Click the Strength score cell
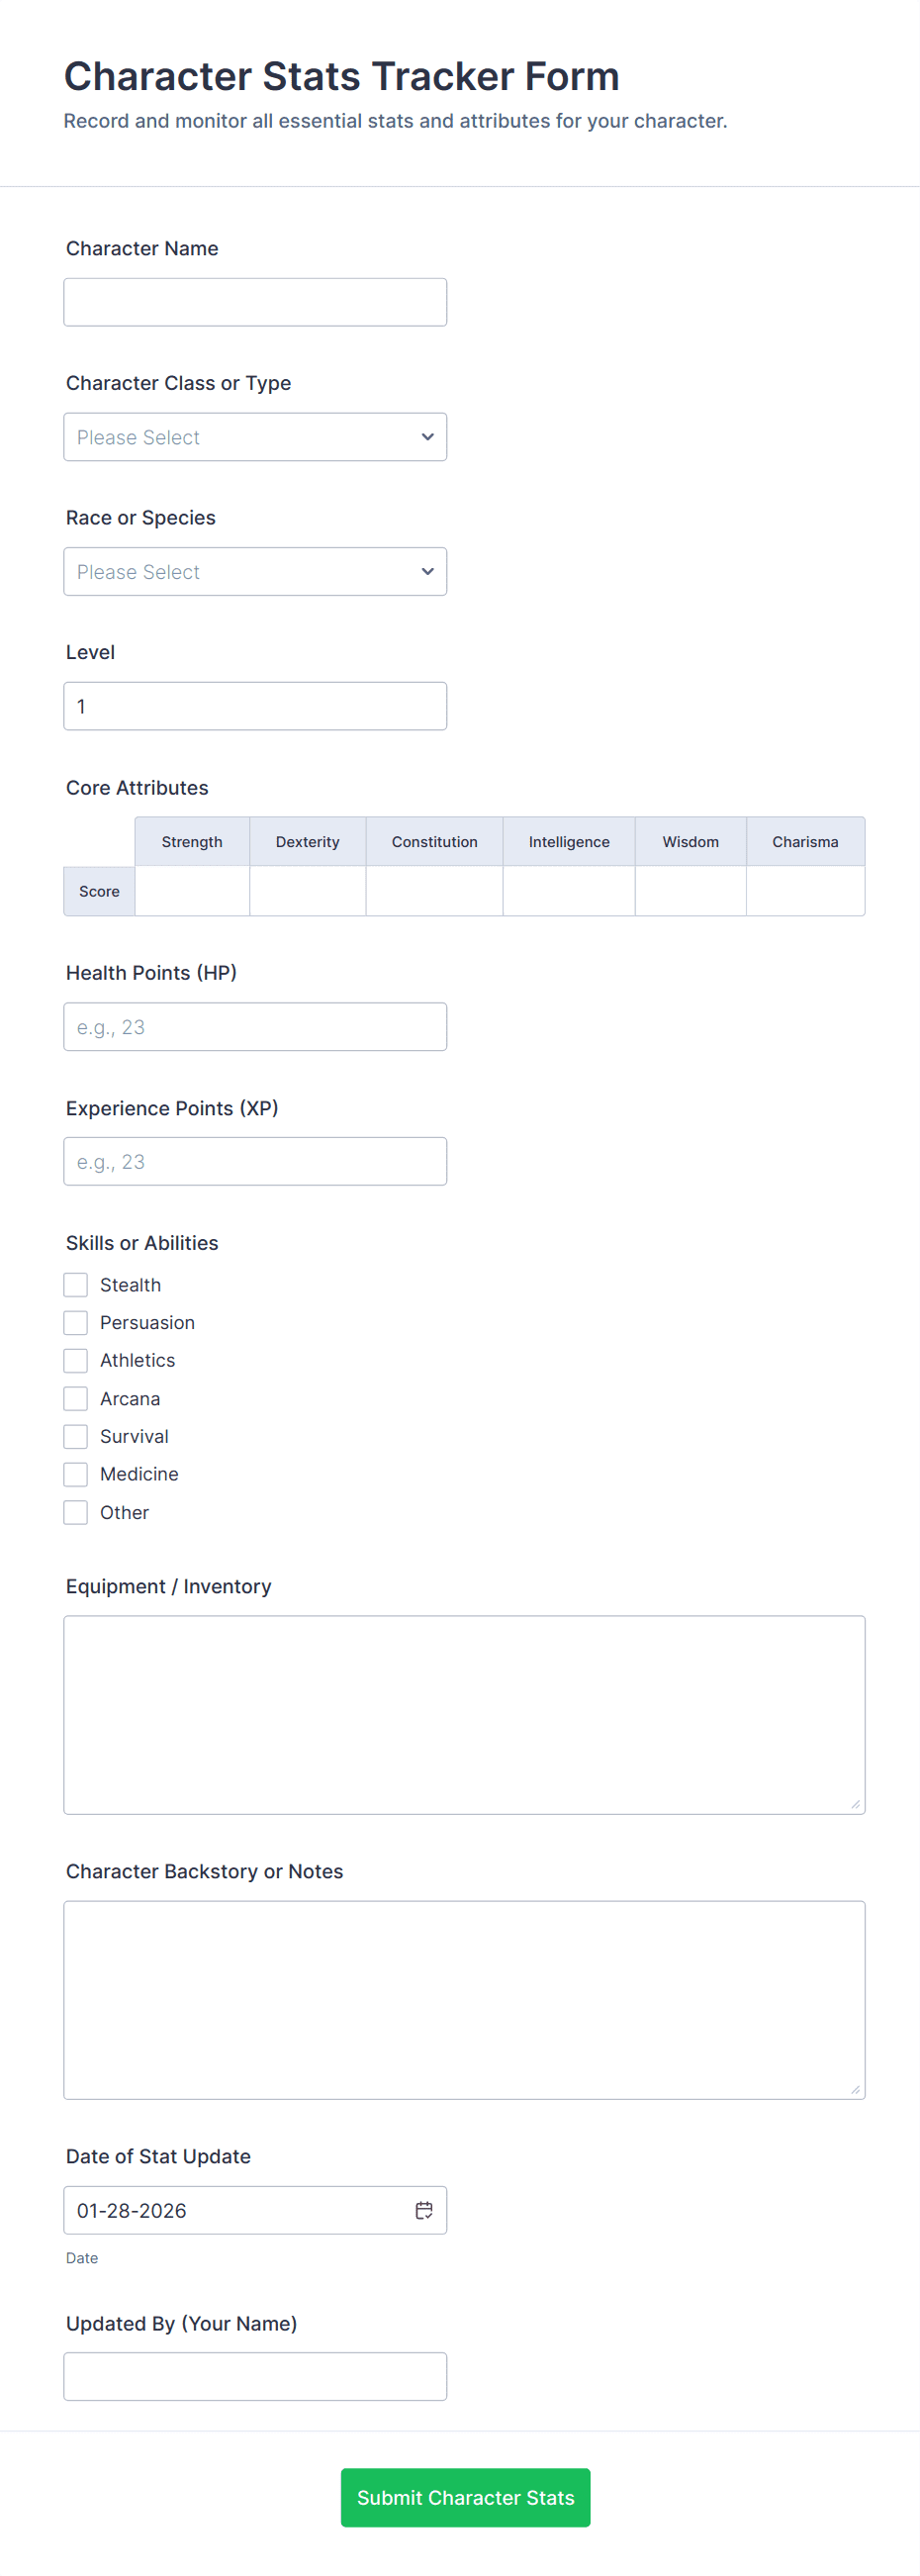The image size is (920, 2576). [191, 890]
